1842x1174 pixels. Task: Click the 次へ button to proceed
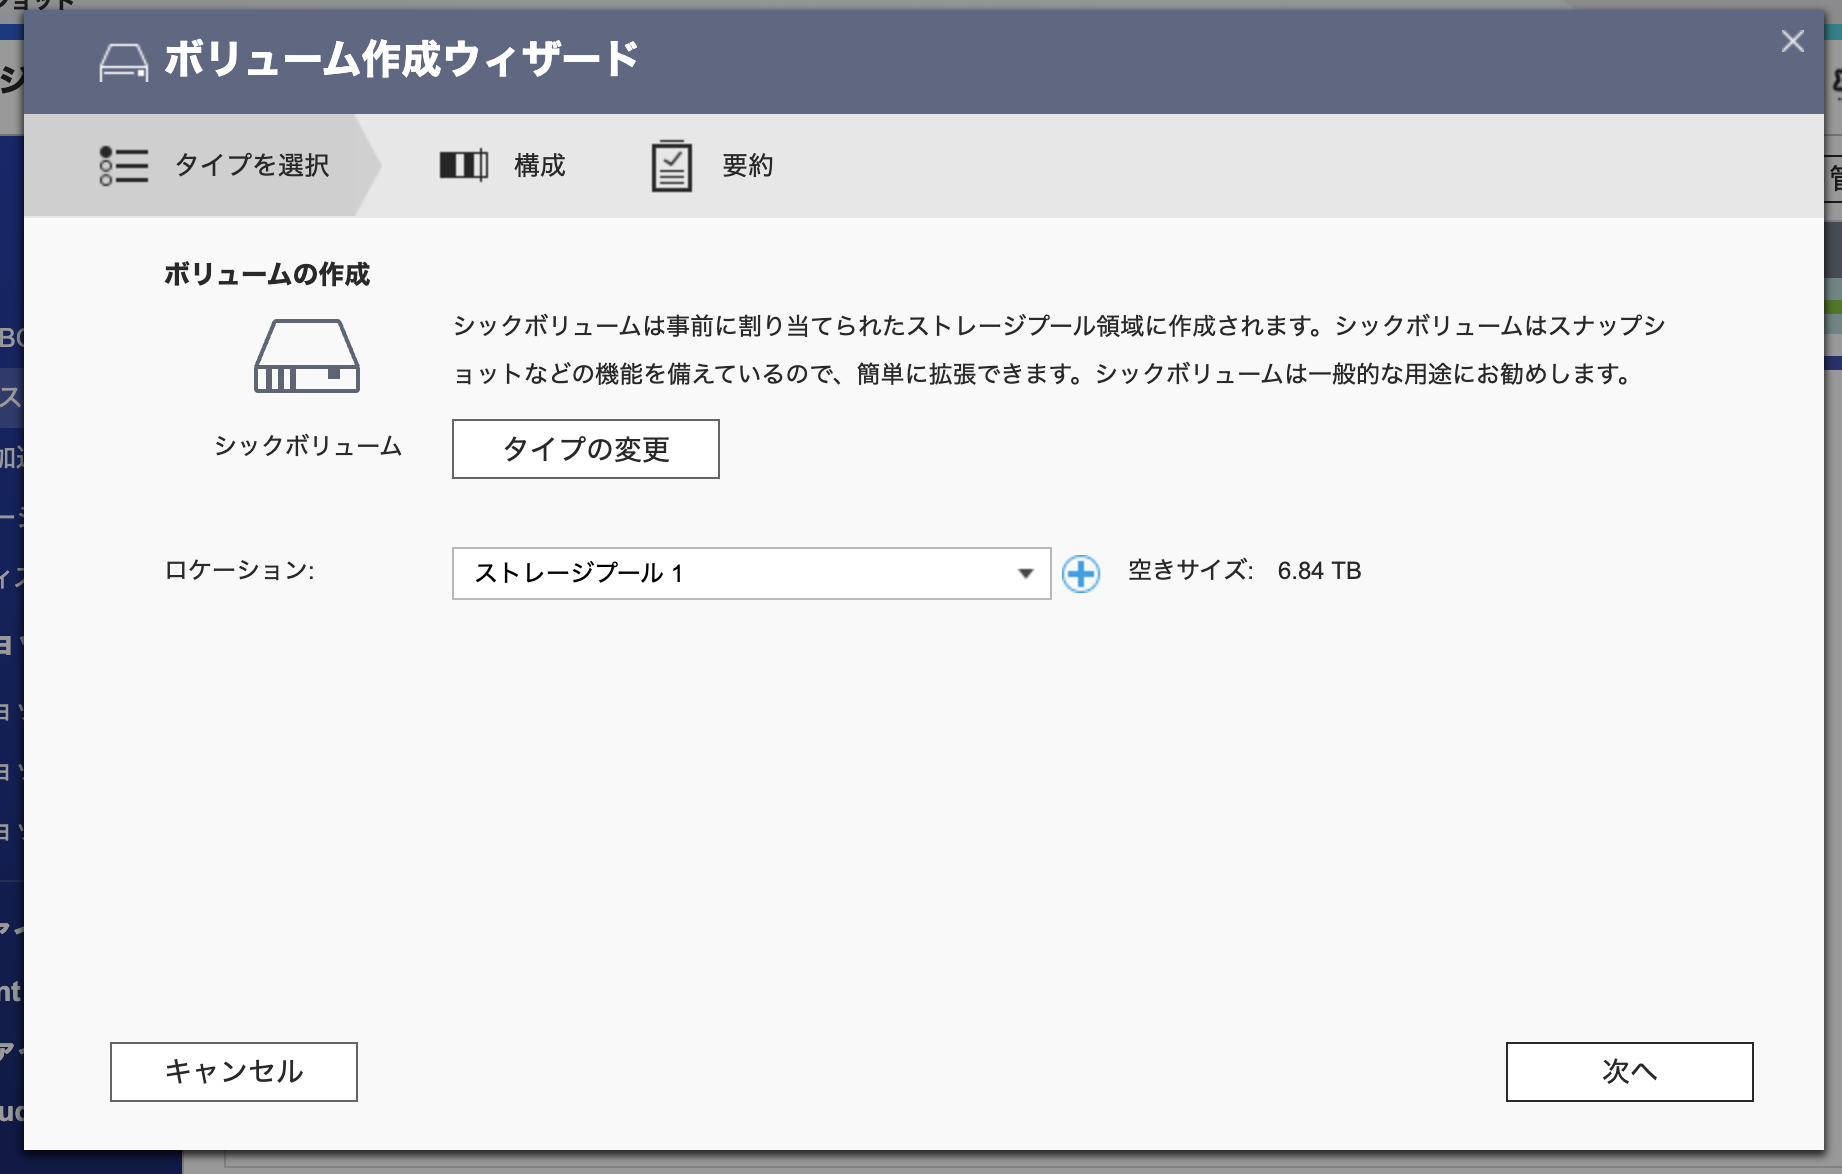pos(1629,1071)
